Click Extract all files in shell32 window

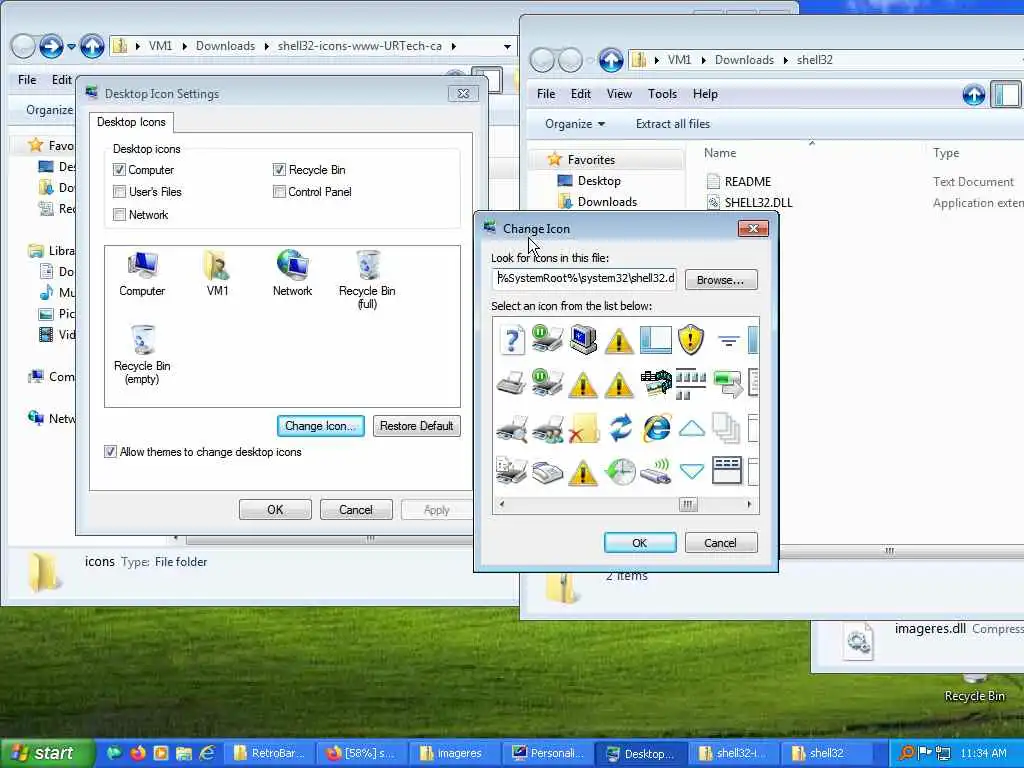(x=673, y=124)
